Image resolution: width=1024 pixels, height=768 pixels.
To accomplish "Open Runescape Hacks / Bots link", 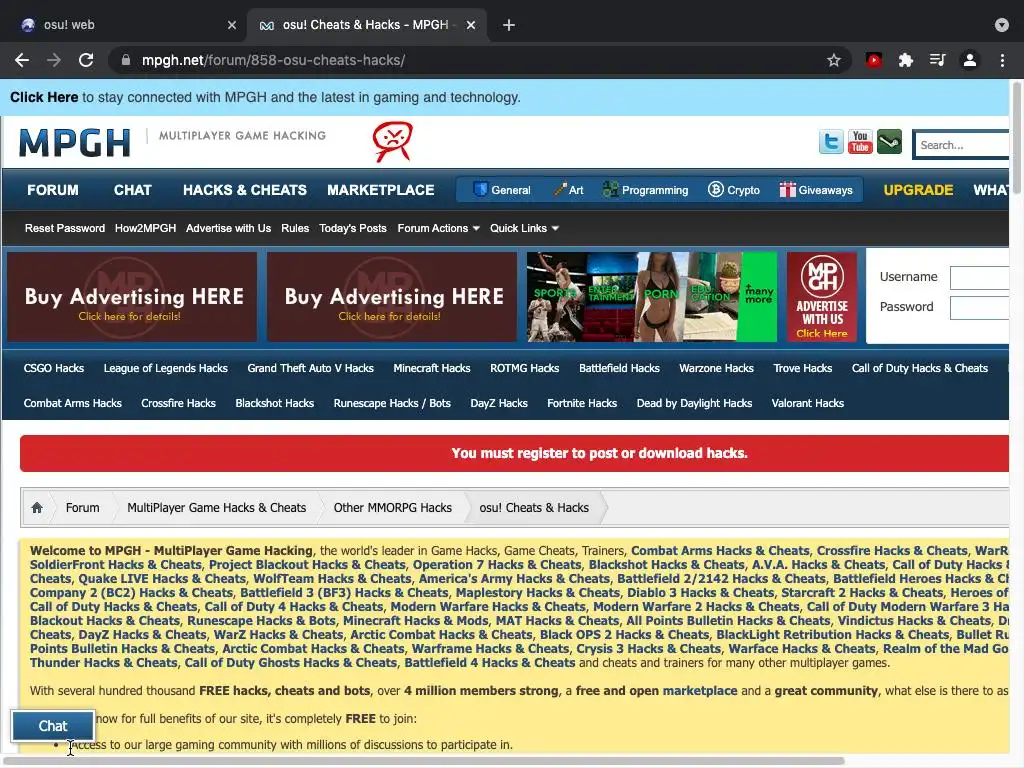I will [x=392, y=404].
